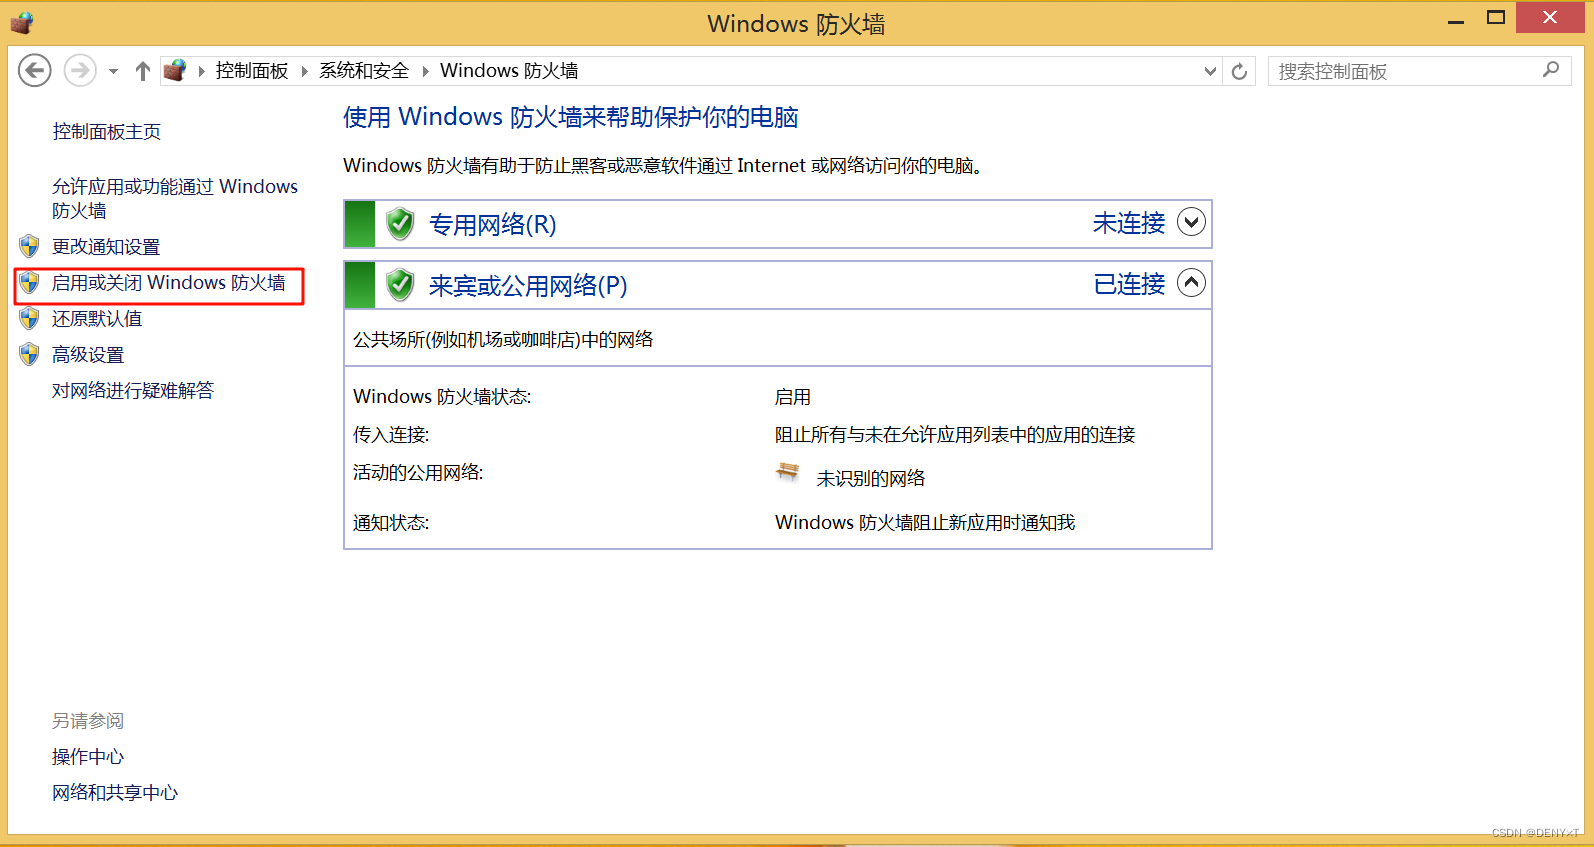The height and width of the screenshot is (847, 1594).
Task: Expand the arrow after 系统和安全 breadcrumb
Action: coord(425,71)
